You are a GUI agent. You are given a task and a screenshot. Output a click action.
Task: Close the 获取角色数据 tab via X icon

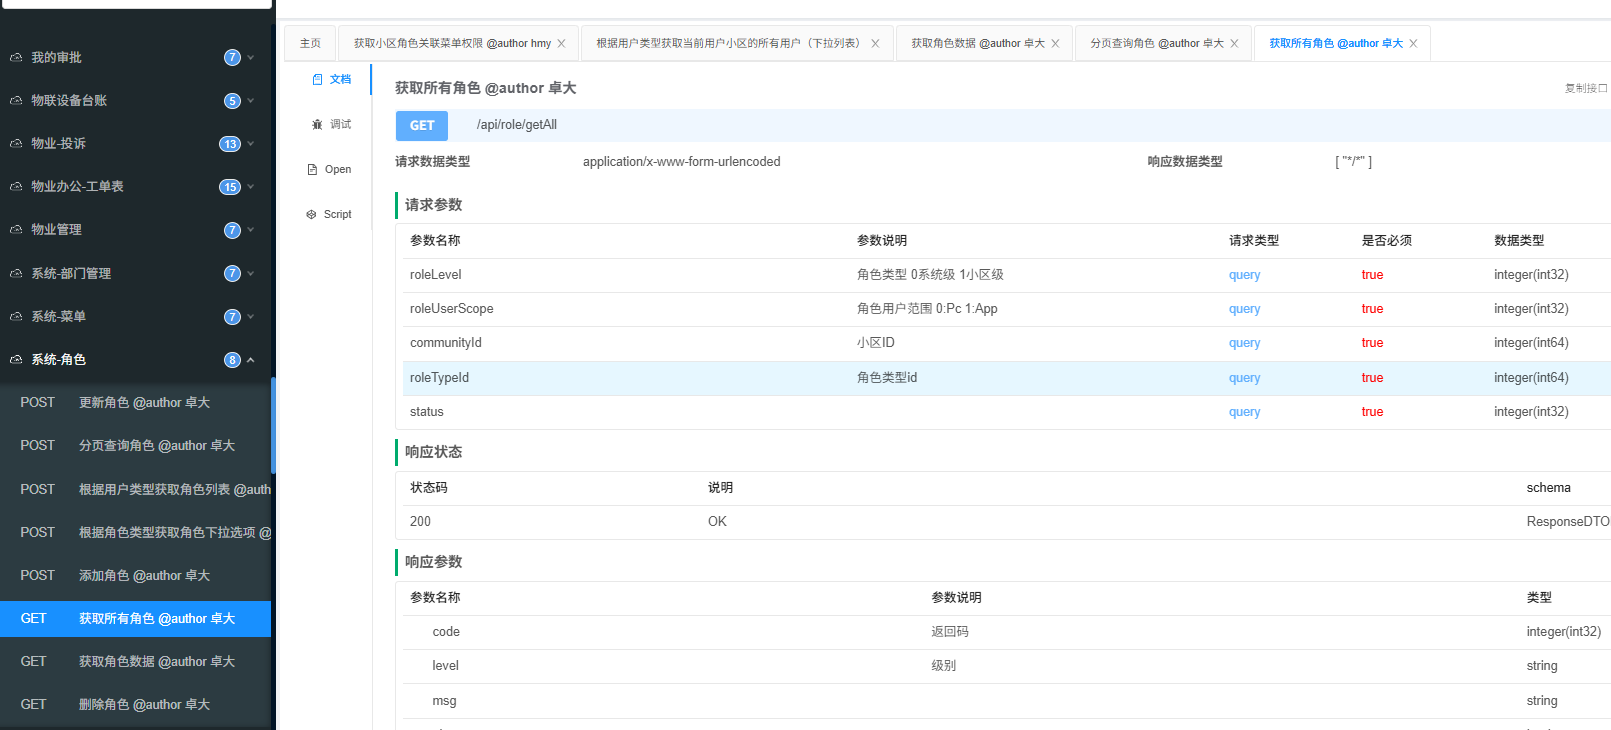click(1055, 44)
